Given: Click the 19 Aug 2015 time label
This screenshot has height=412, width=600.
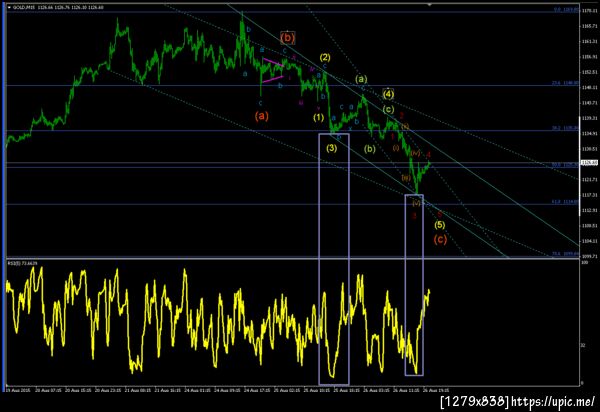Looking at the screenshot, I should 18,391.
